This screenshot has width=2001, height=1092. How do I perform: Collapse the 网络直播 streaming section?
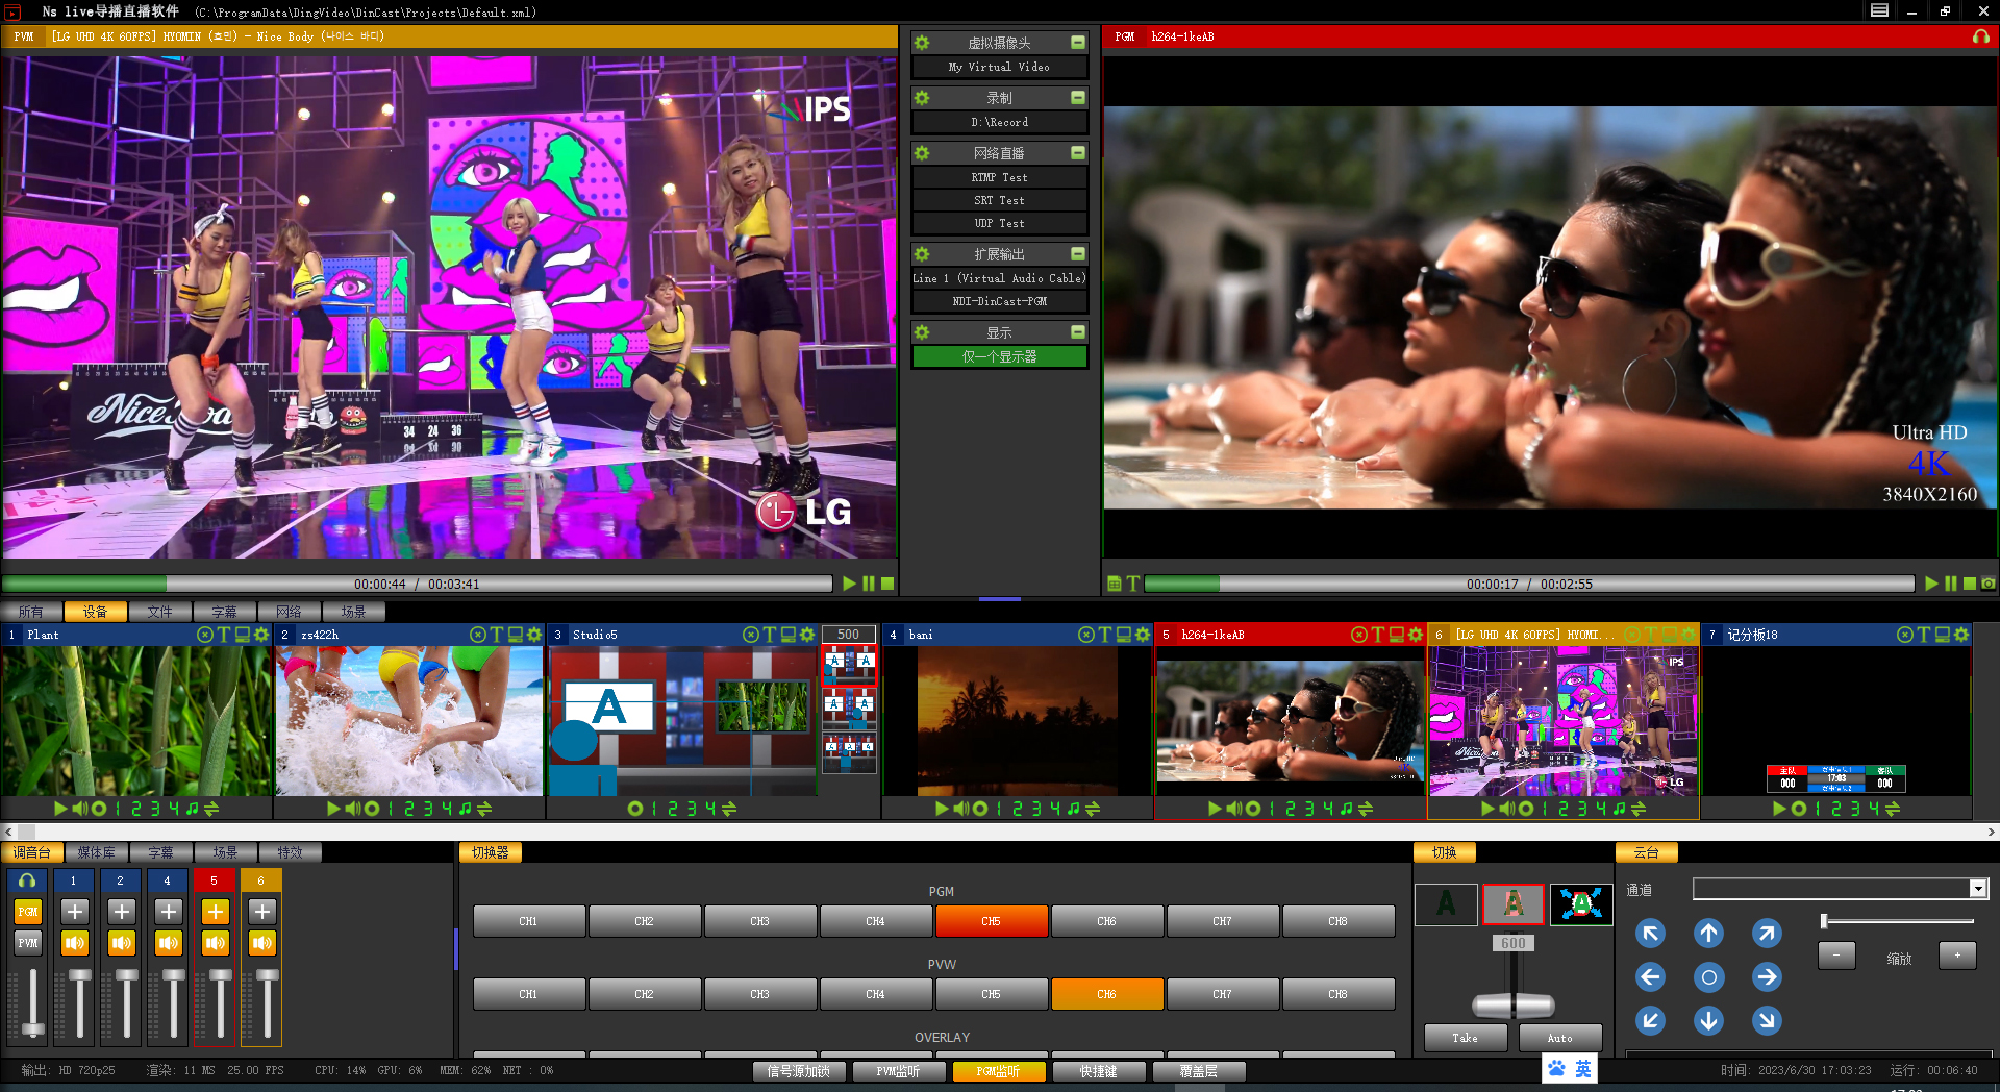coord(1078,153)
